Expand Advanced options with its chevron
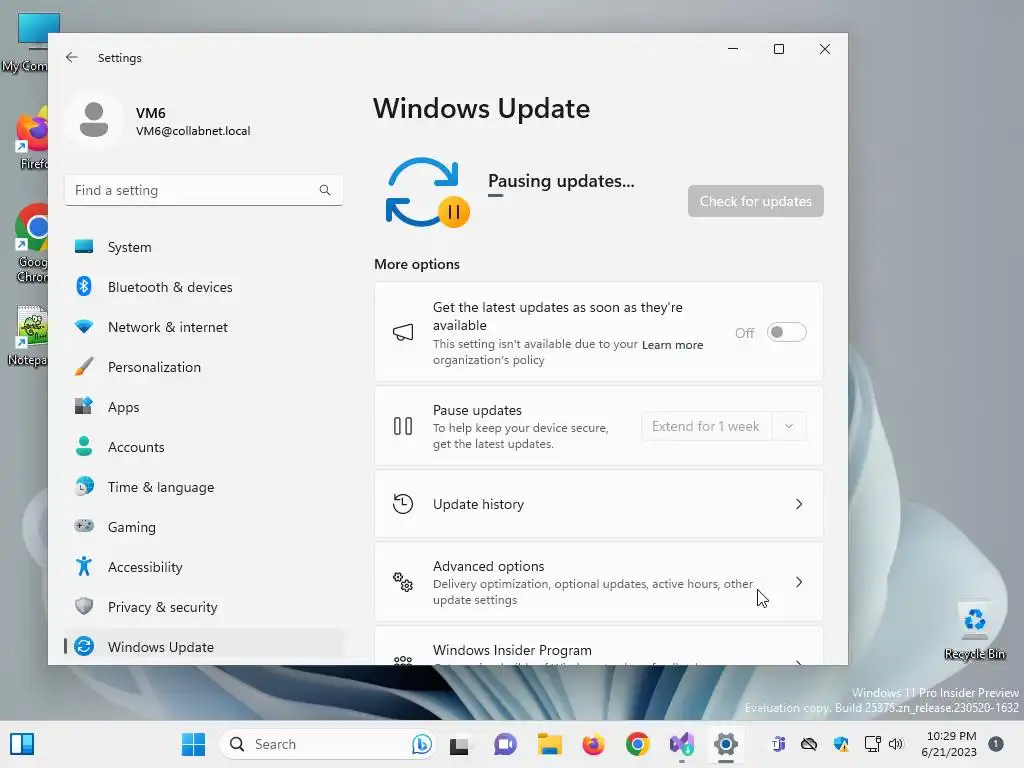 pyautogui.click(x=799, y=582)
